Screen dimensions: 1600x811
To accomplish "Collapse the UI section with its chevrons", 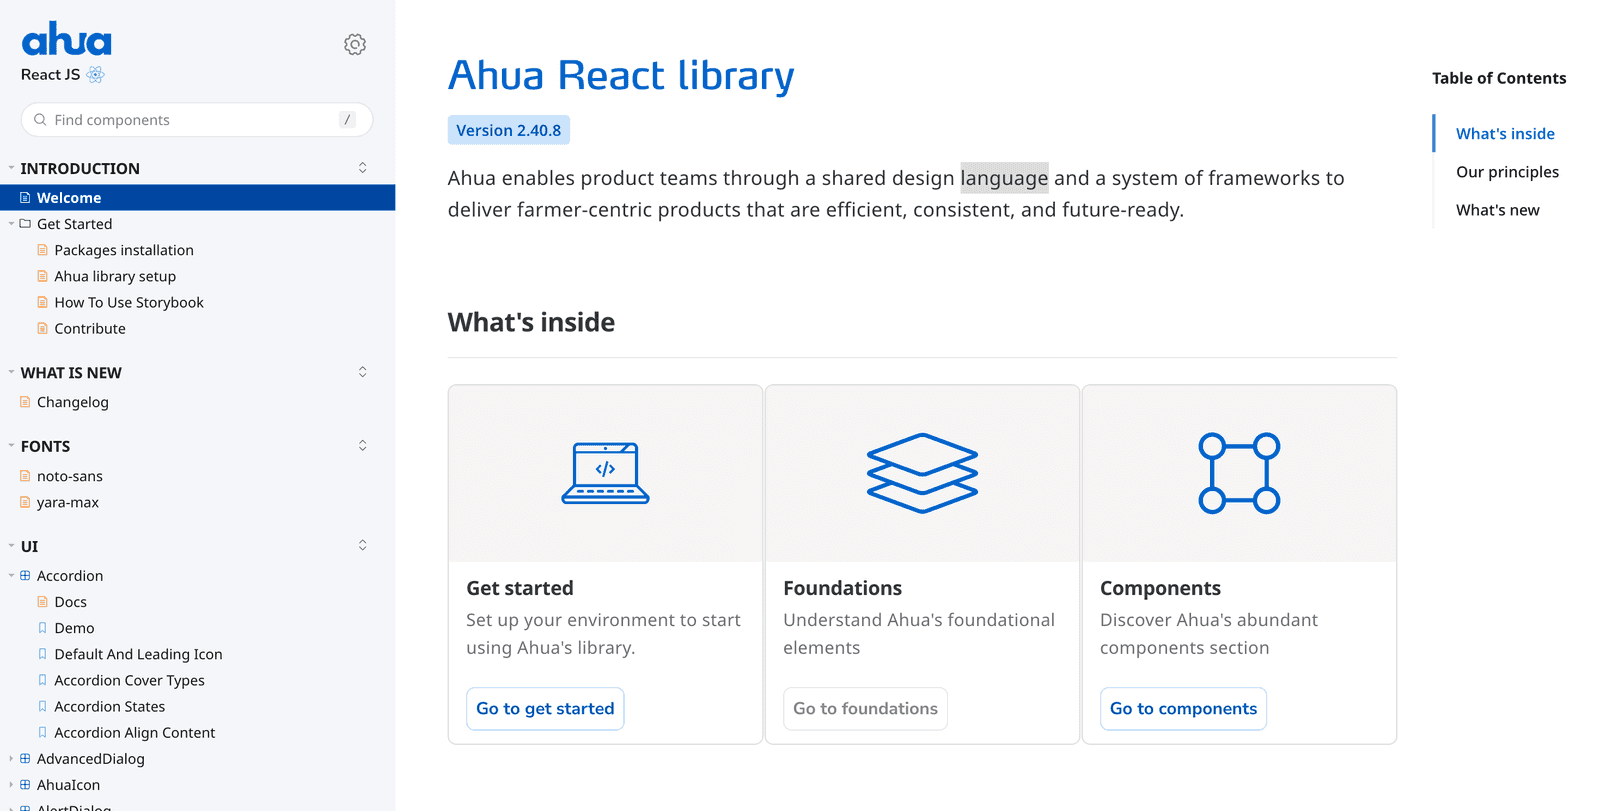I will (x=363, y=546).
